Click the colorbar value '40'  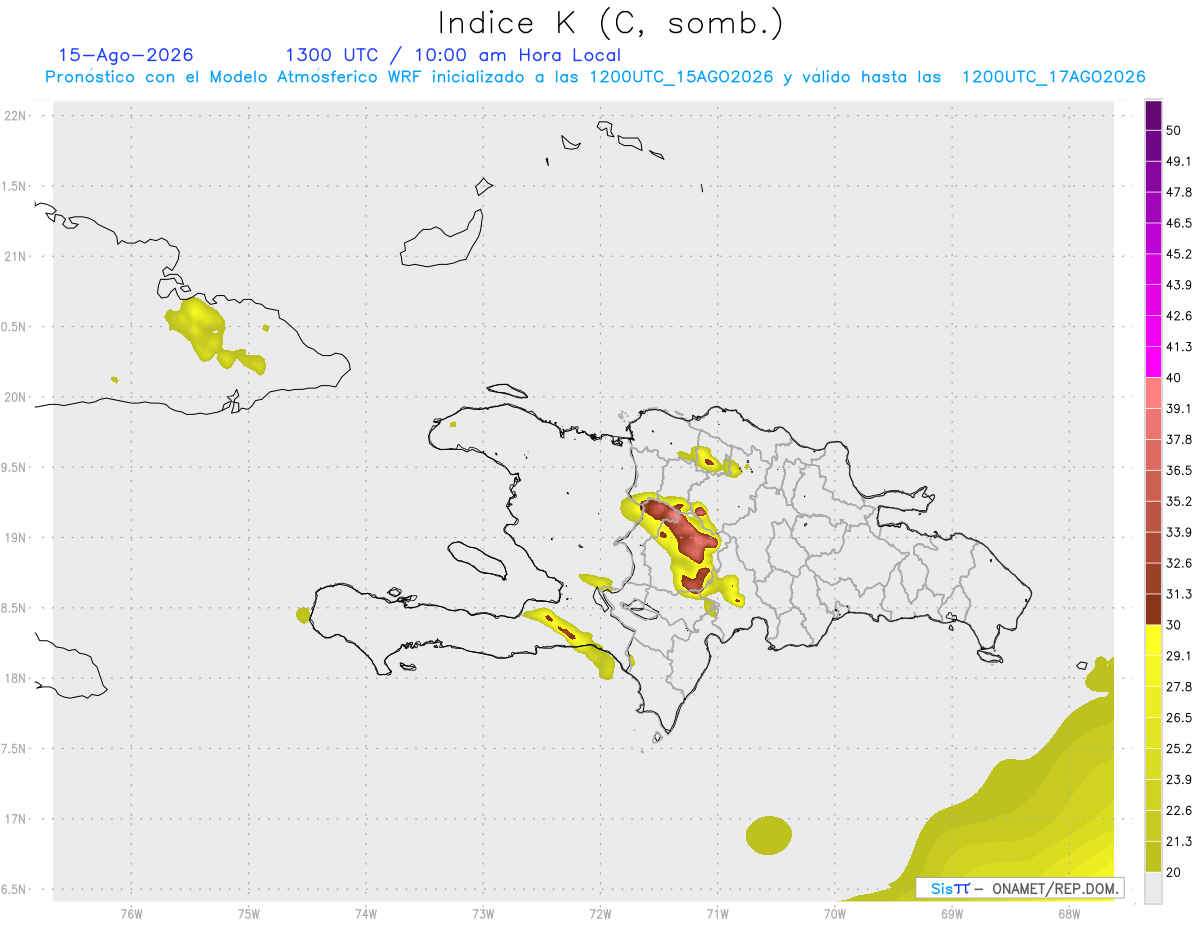click(1174, 378)
